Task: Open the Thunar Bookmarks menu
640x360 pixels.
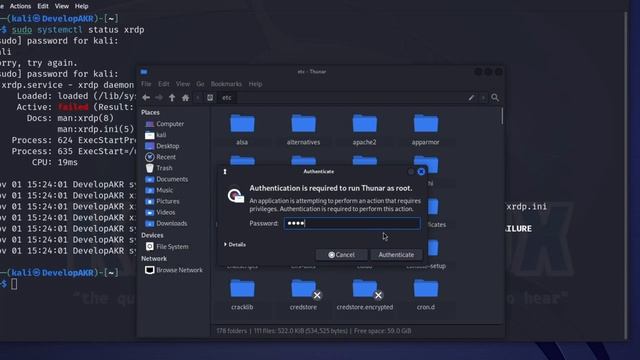Action: [x=226, y=84]
